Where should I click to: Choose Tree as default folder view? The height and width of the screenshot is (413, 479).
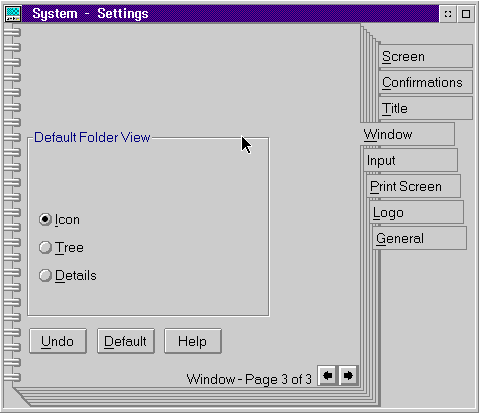click(45, 248)
